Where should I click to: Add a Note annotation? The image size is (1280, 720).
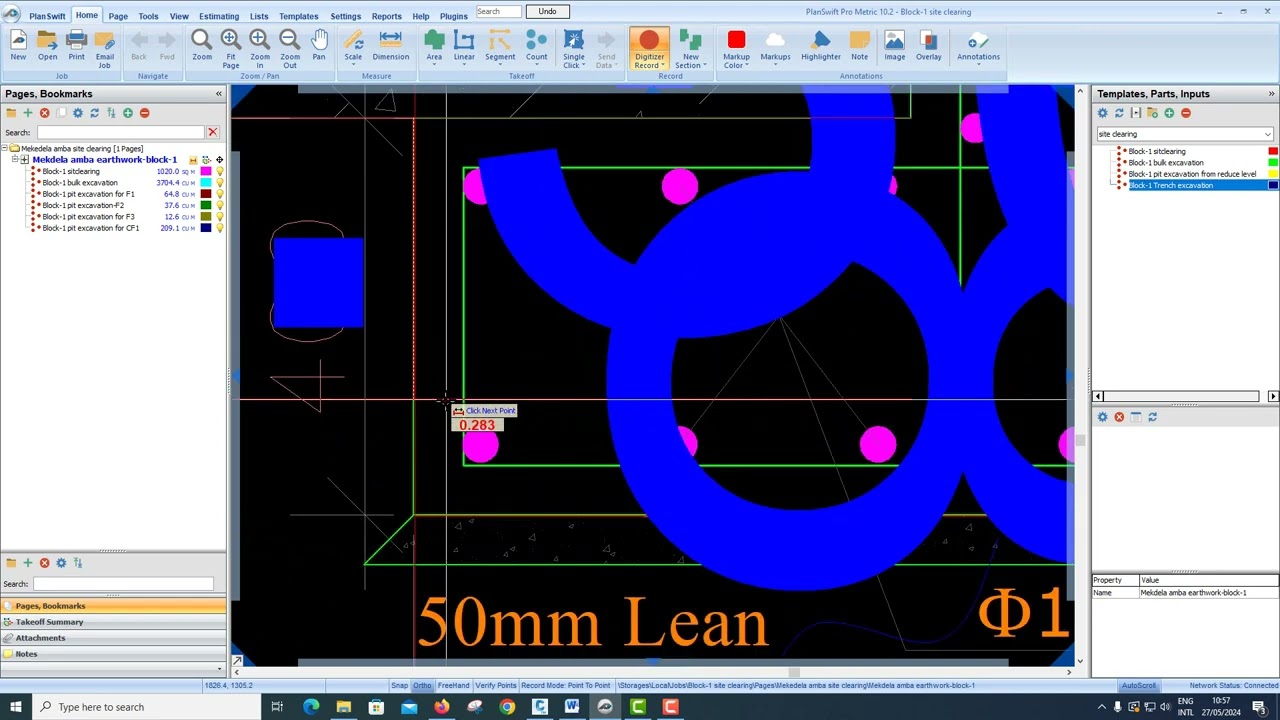(x=860, y=45)
